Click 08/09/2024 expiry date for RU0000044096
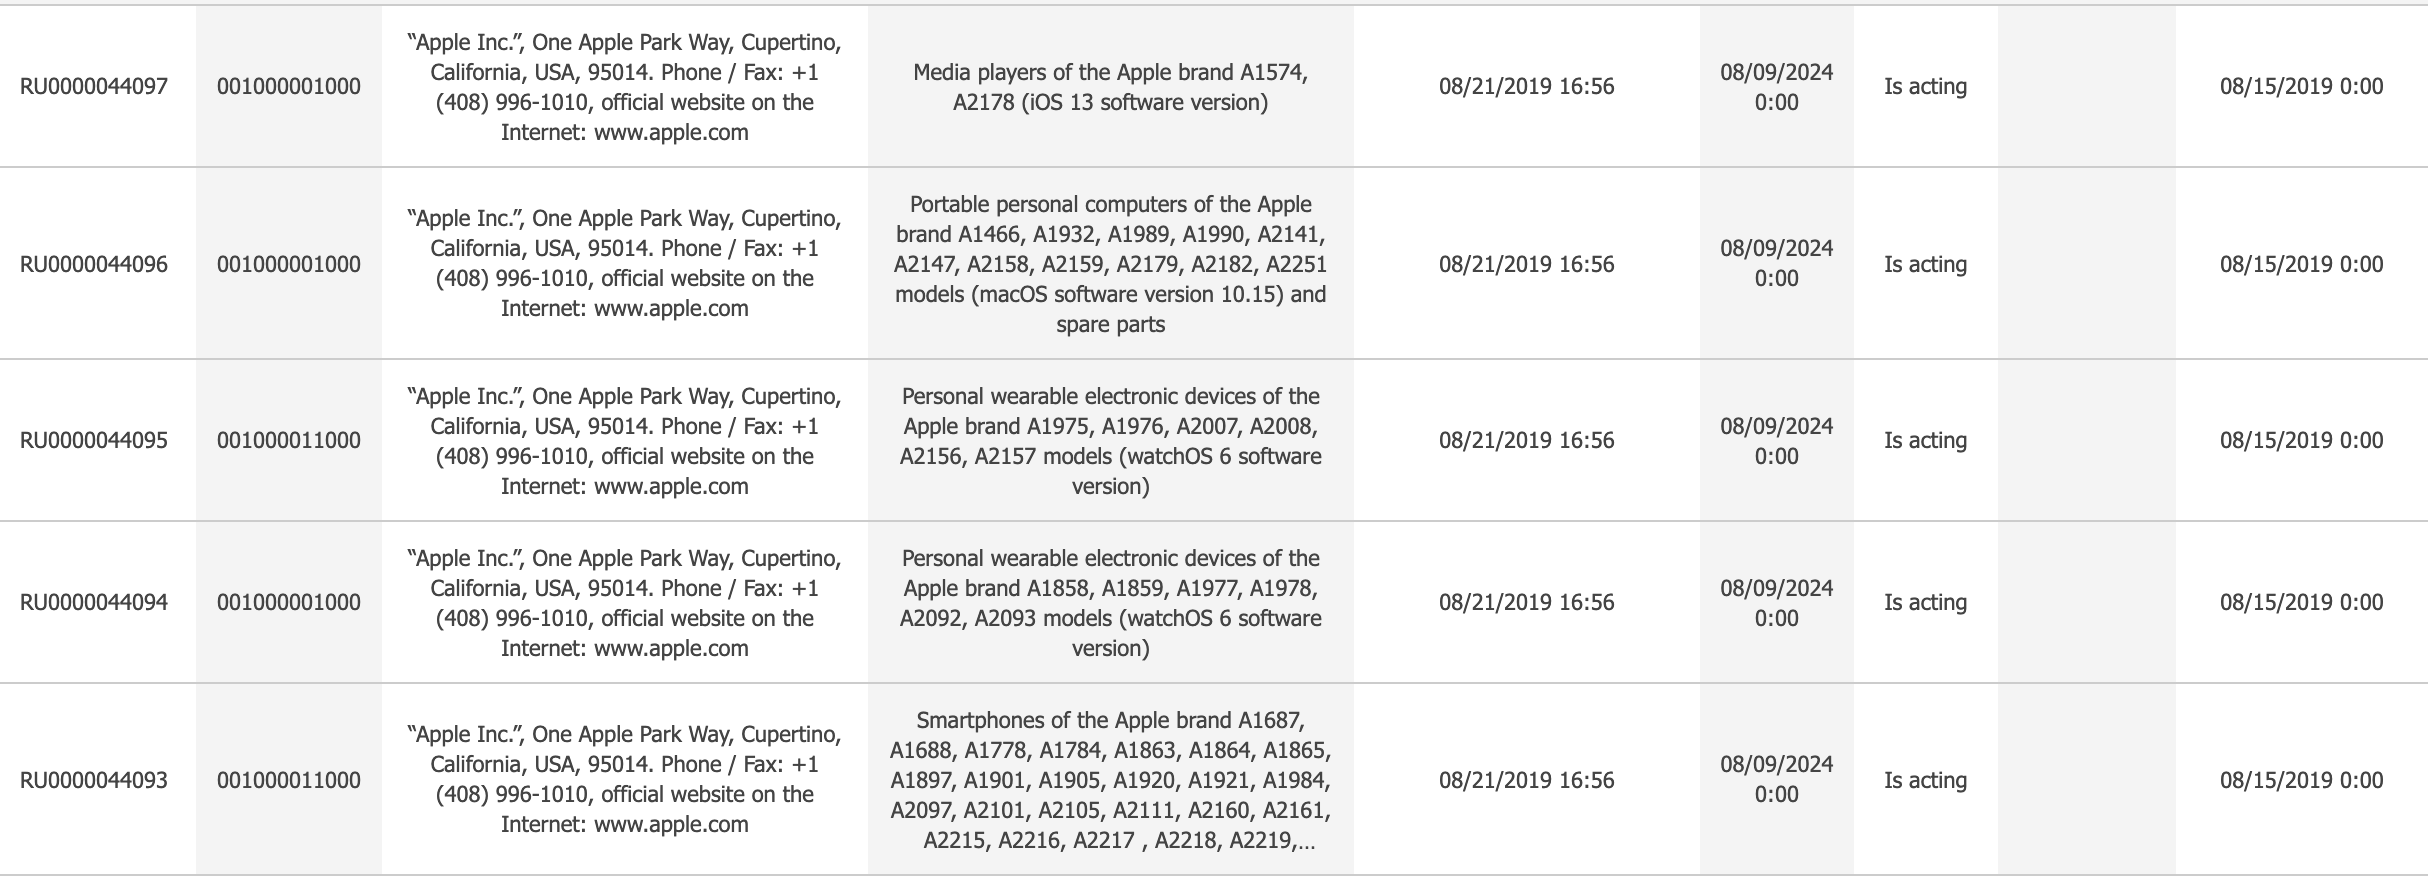Viewport: 2428px width, 876px height. point(1776,264)
